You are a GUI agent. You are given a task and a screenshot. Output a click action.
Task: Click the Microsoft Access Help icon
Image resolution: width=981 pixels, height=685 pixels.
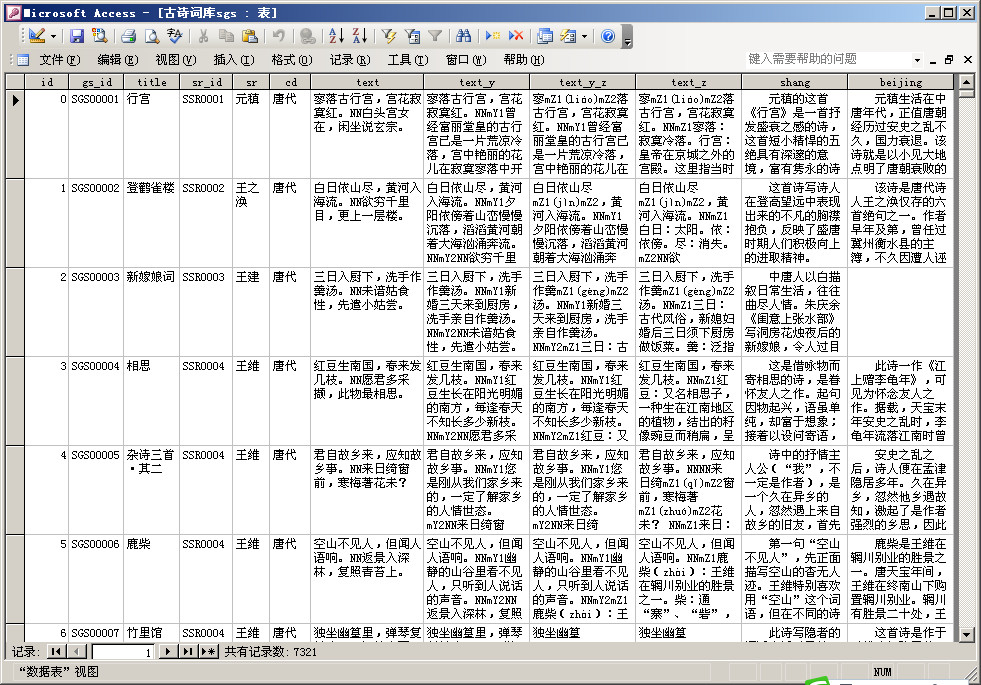pos(607,36)
